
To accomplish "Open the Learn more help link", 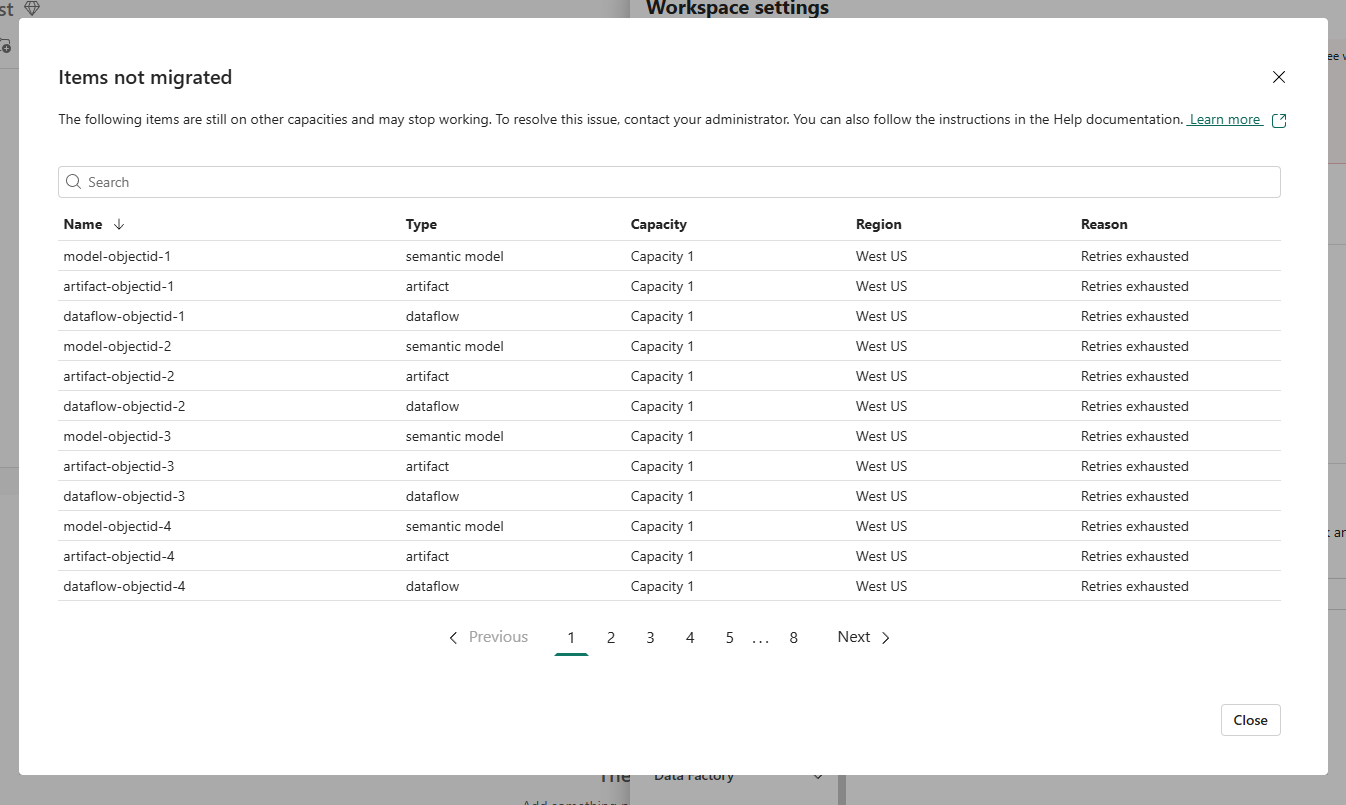I will 1225,119.
